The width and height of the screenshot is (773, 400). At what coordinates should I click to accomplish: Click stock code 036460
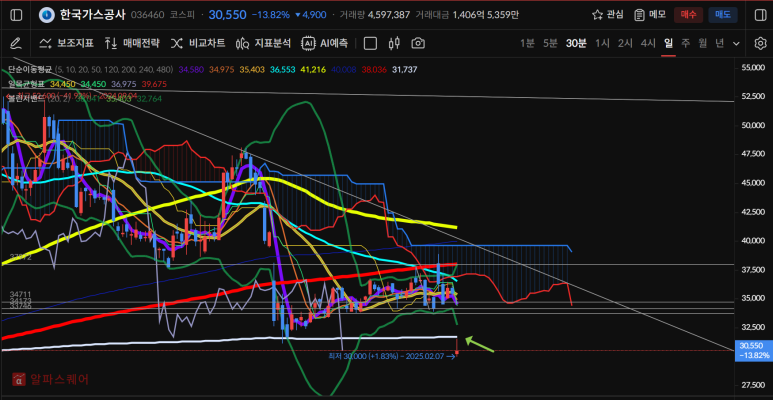[x=148, y=15]
